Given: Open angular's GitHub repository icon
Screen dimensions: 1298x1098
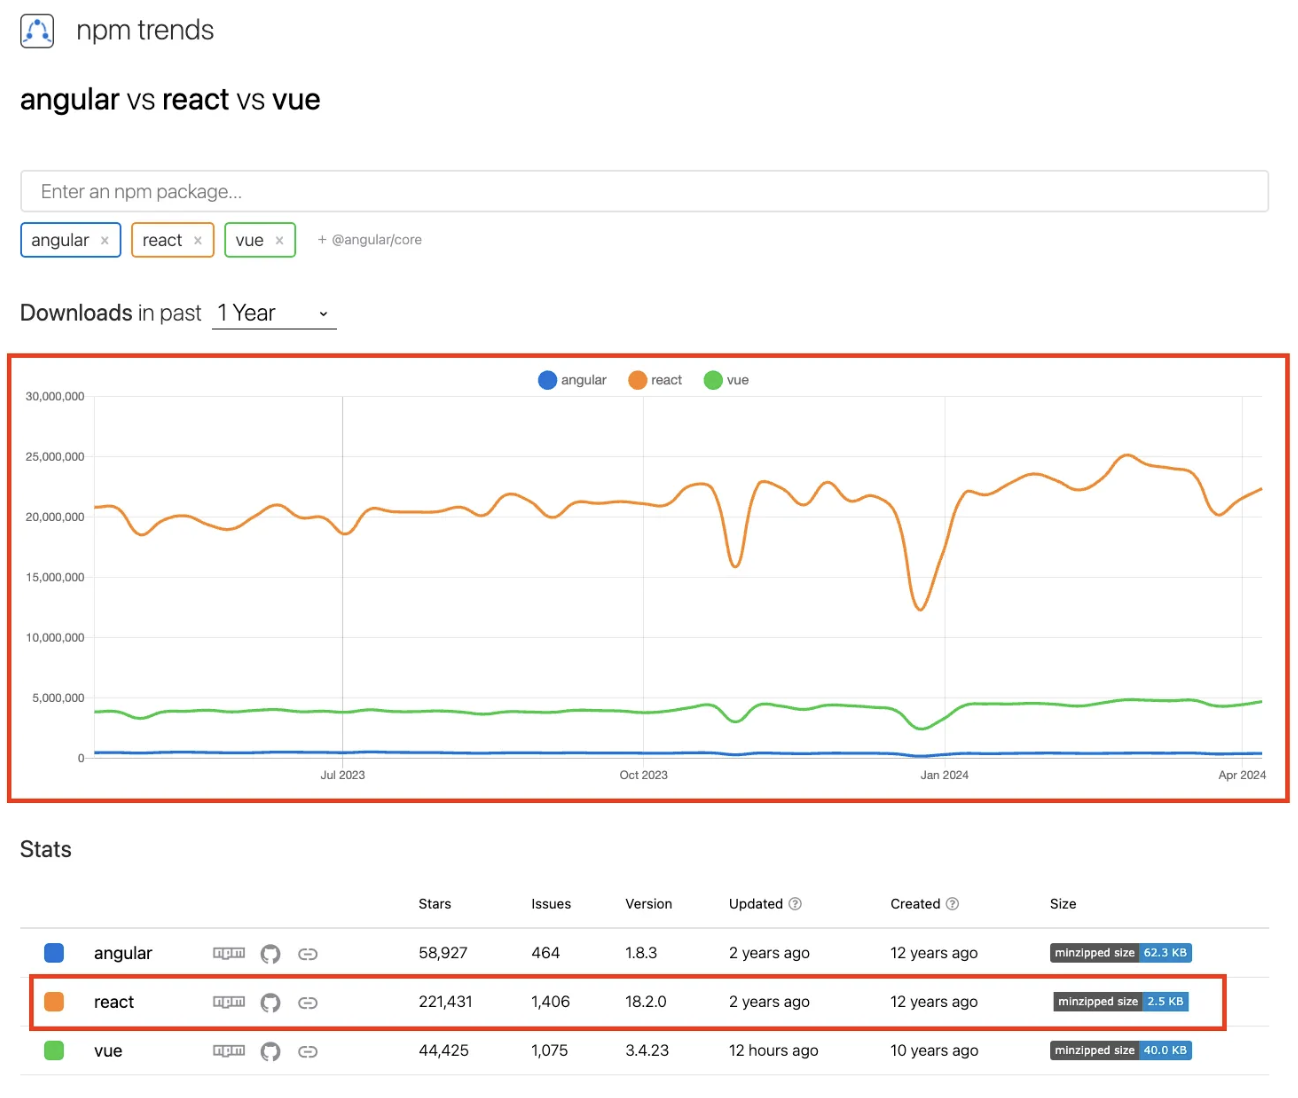Looking at the screenshot, I should (270, 953).
